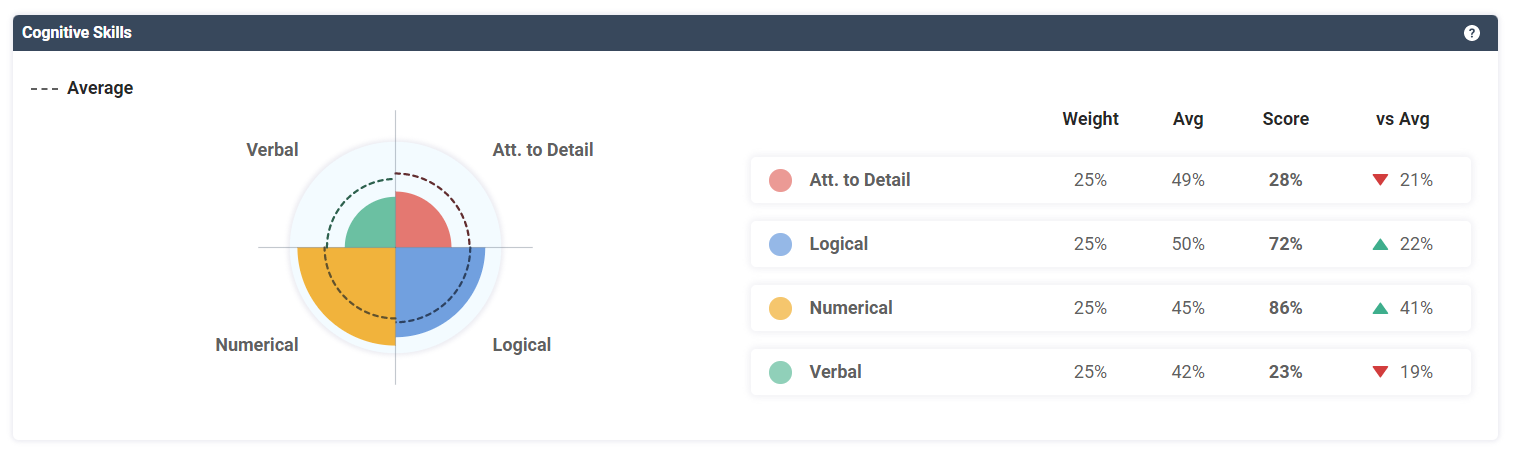Click the Score column header
The height and width of the screenshot is (453, 1513).
pyautogui.click(x=1285, y=119)
